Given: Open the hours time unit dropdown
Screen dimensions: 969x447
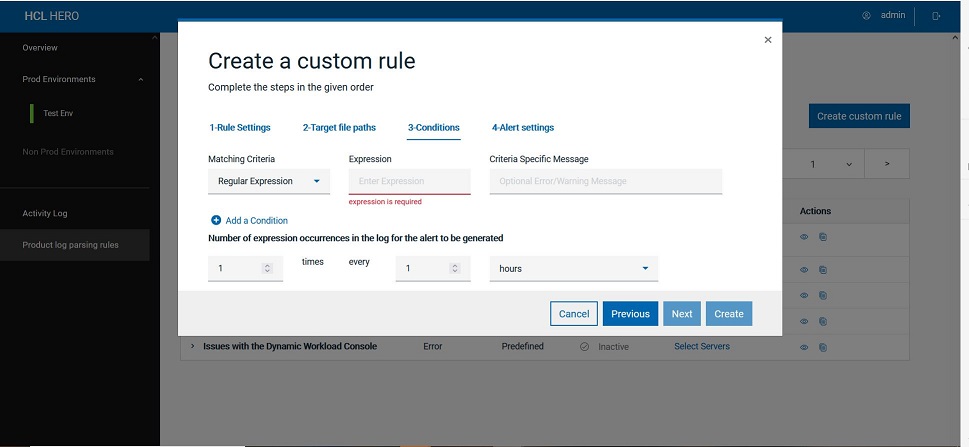Looking at the screenshot, I should click(573, 268).
